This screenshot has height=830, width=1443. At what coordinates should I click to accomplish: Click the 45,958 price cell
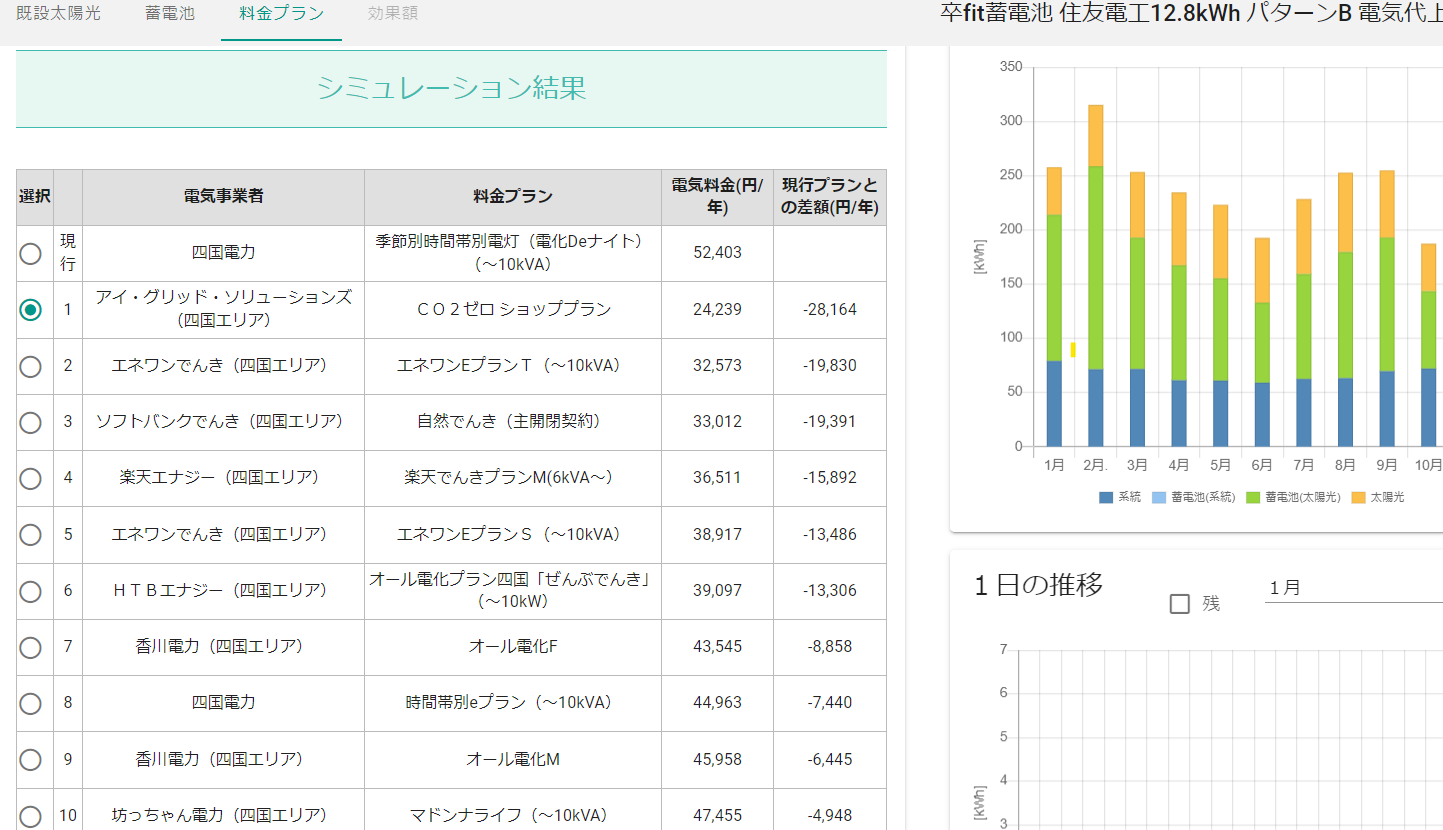[x=718, y=760]
